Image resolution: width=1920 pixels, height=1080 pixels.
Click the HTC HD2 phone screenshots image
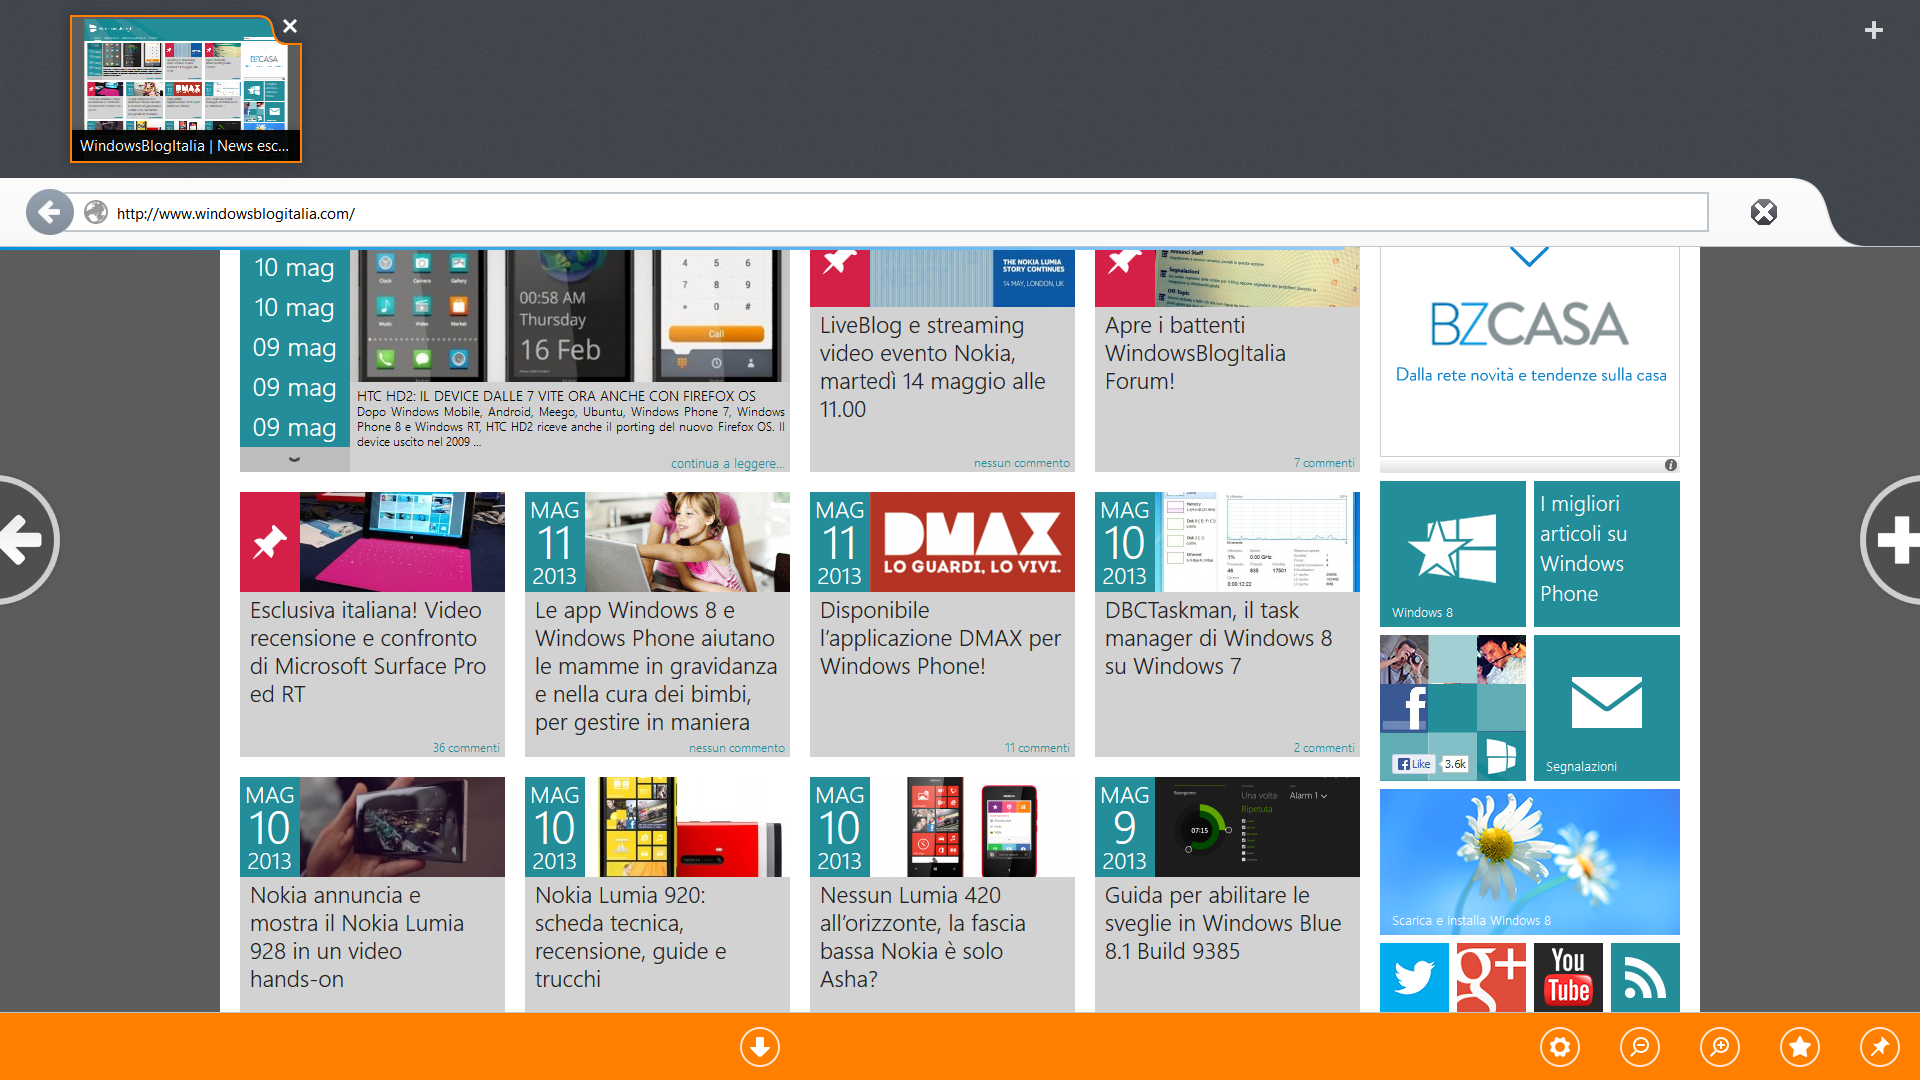tap(570, 315)
